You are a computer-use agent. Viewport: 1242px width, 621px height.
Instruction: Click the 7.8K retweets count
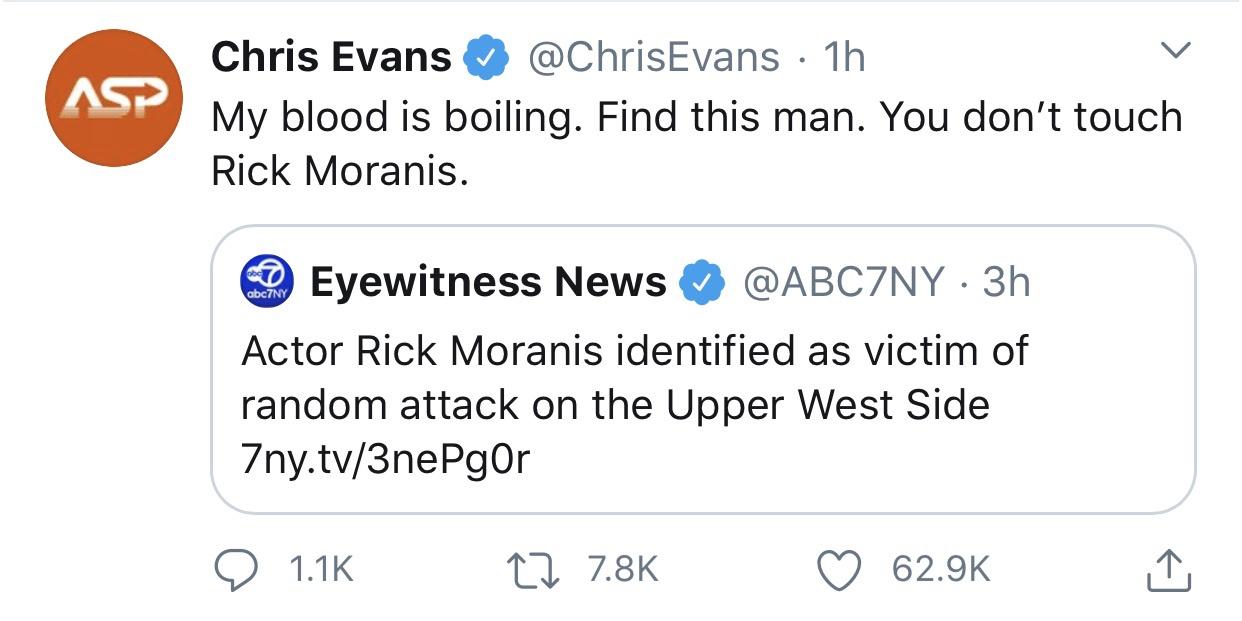pyautogui.click(x=623, y=569)
